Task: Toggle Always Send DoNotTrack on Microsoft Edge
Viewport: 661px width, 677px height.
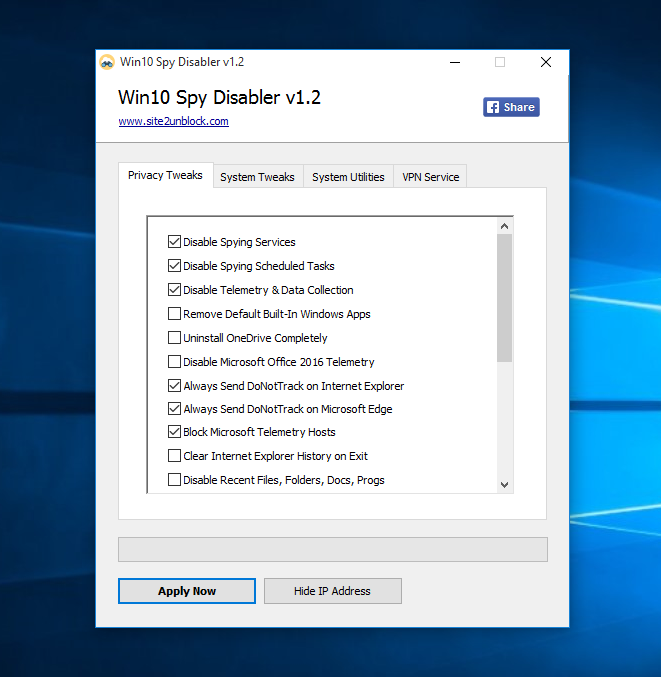Action: [174, 408]
